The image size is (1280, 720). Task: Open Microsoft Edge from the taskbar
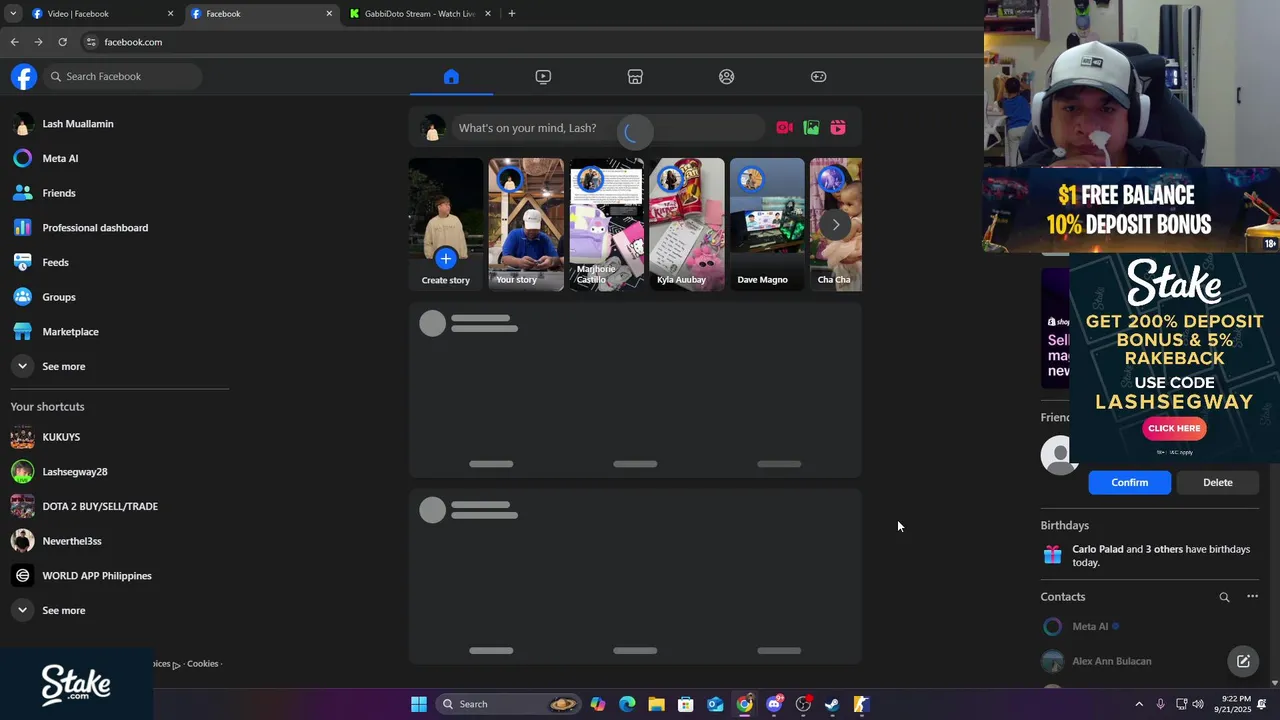click(627, 704)
